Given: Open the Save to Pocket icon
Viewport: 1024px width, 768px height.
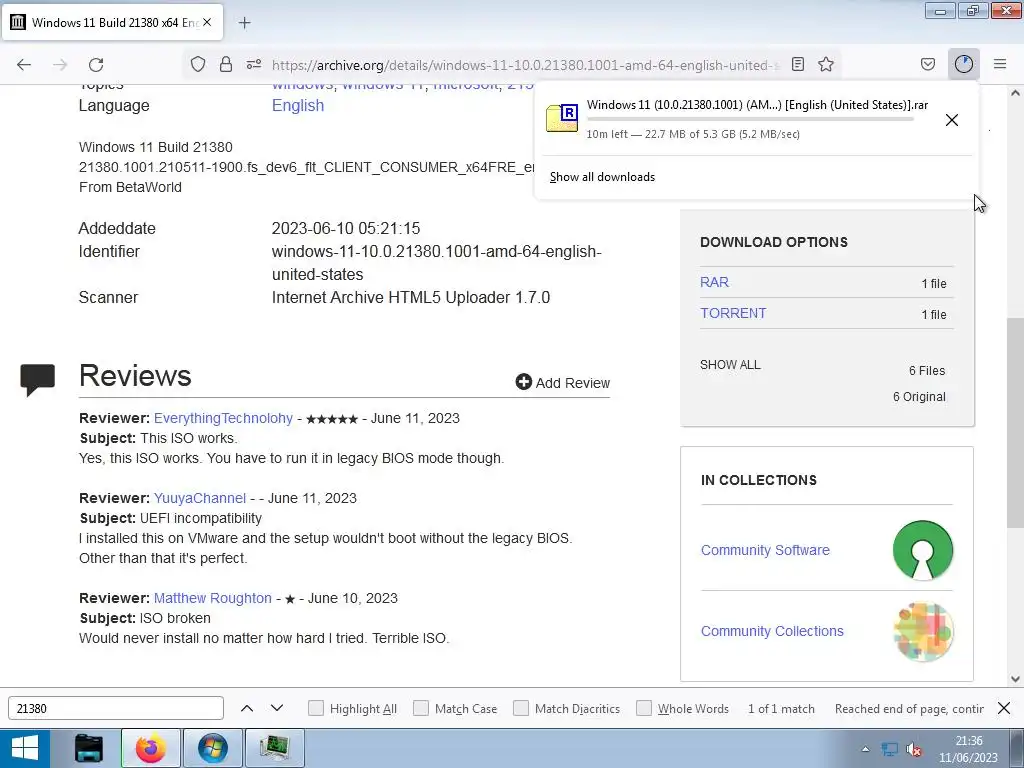Looking at the screenshot, I should pos(927,64).
